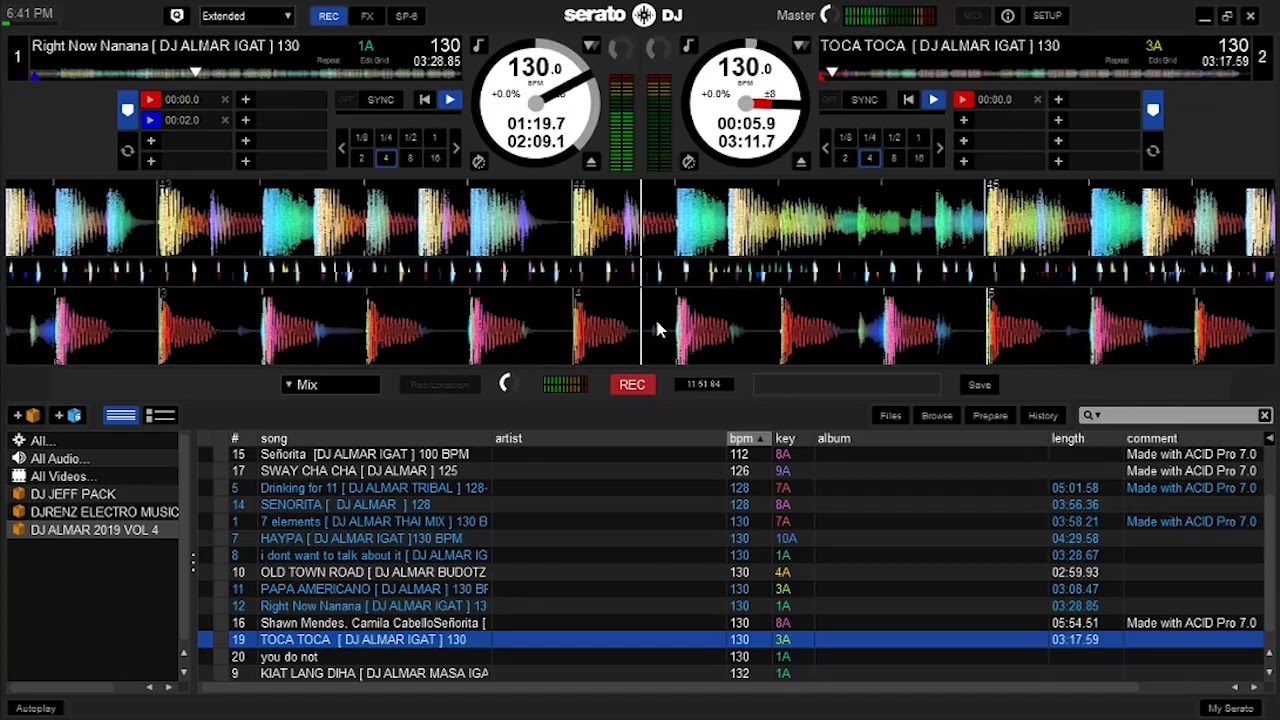
Task: Select the deck 1 cue point tab icon
Action: tap(127, 110)
